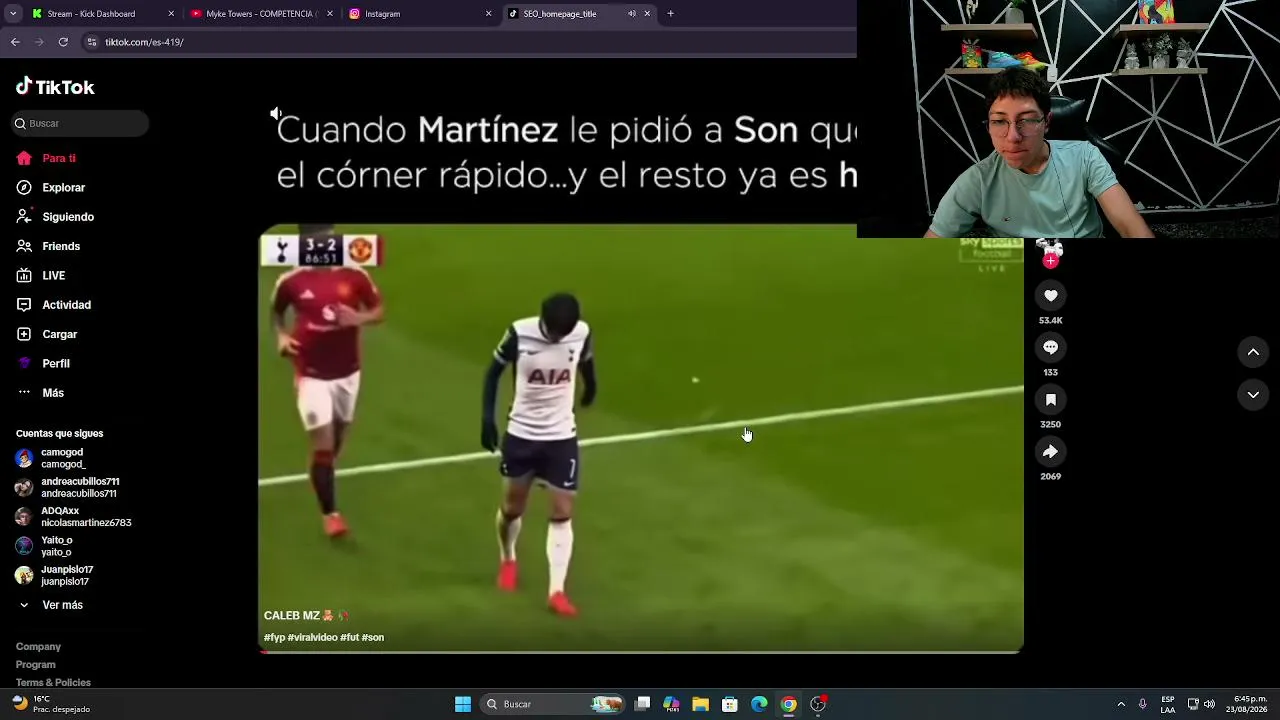Show hidden system tray icons
The height and width of the screenshot is (720, 1280).
click(1121, 704)
